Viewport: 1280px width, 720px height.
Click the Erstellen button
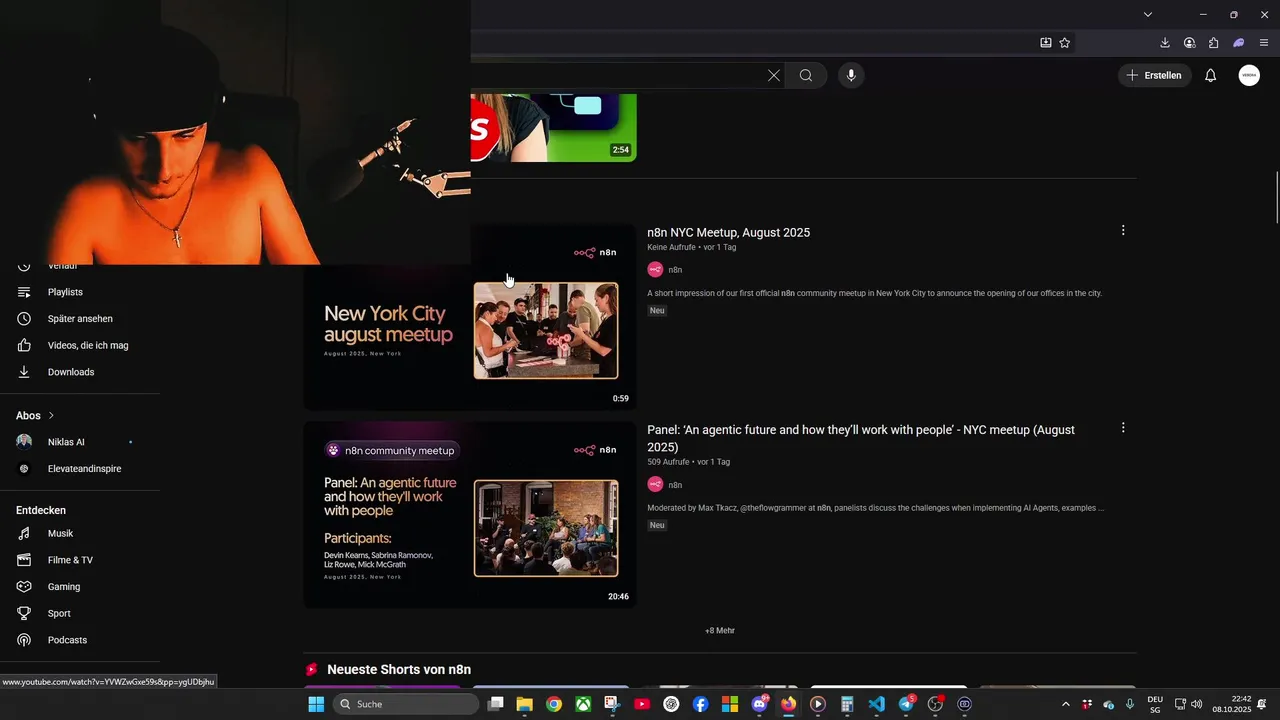(x=1154, y=75)
